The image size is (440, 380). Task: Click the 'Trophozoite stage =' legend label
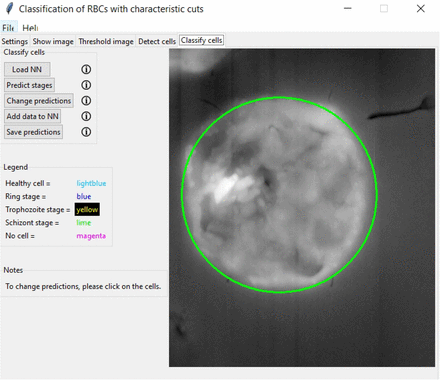point(38,209)
